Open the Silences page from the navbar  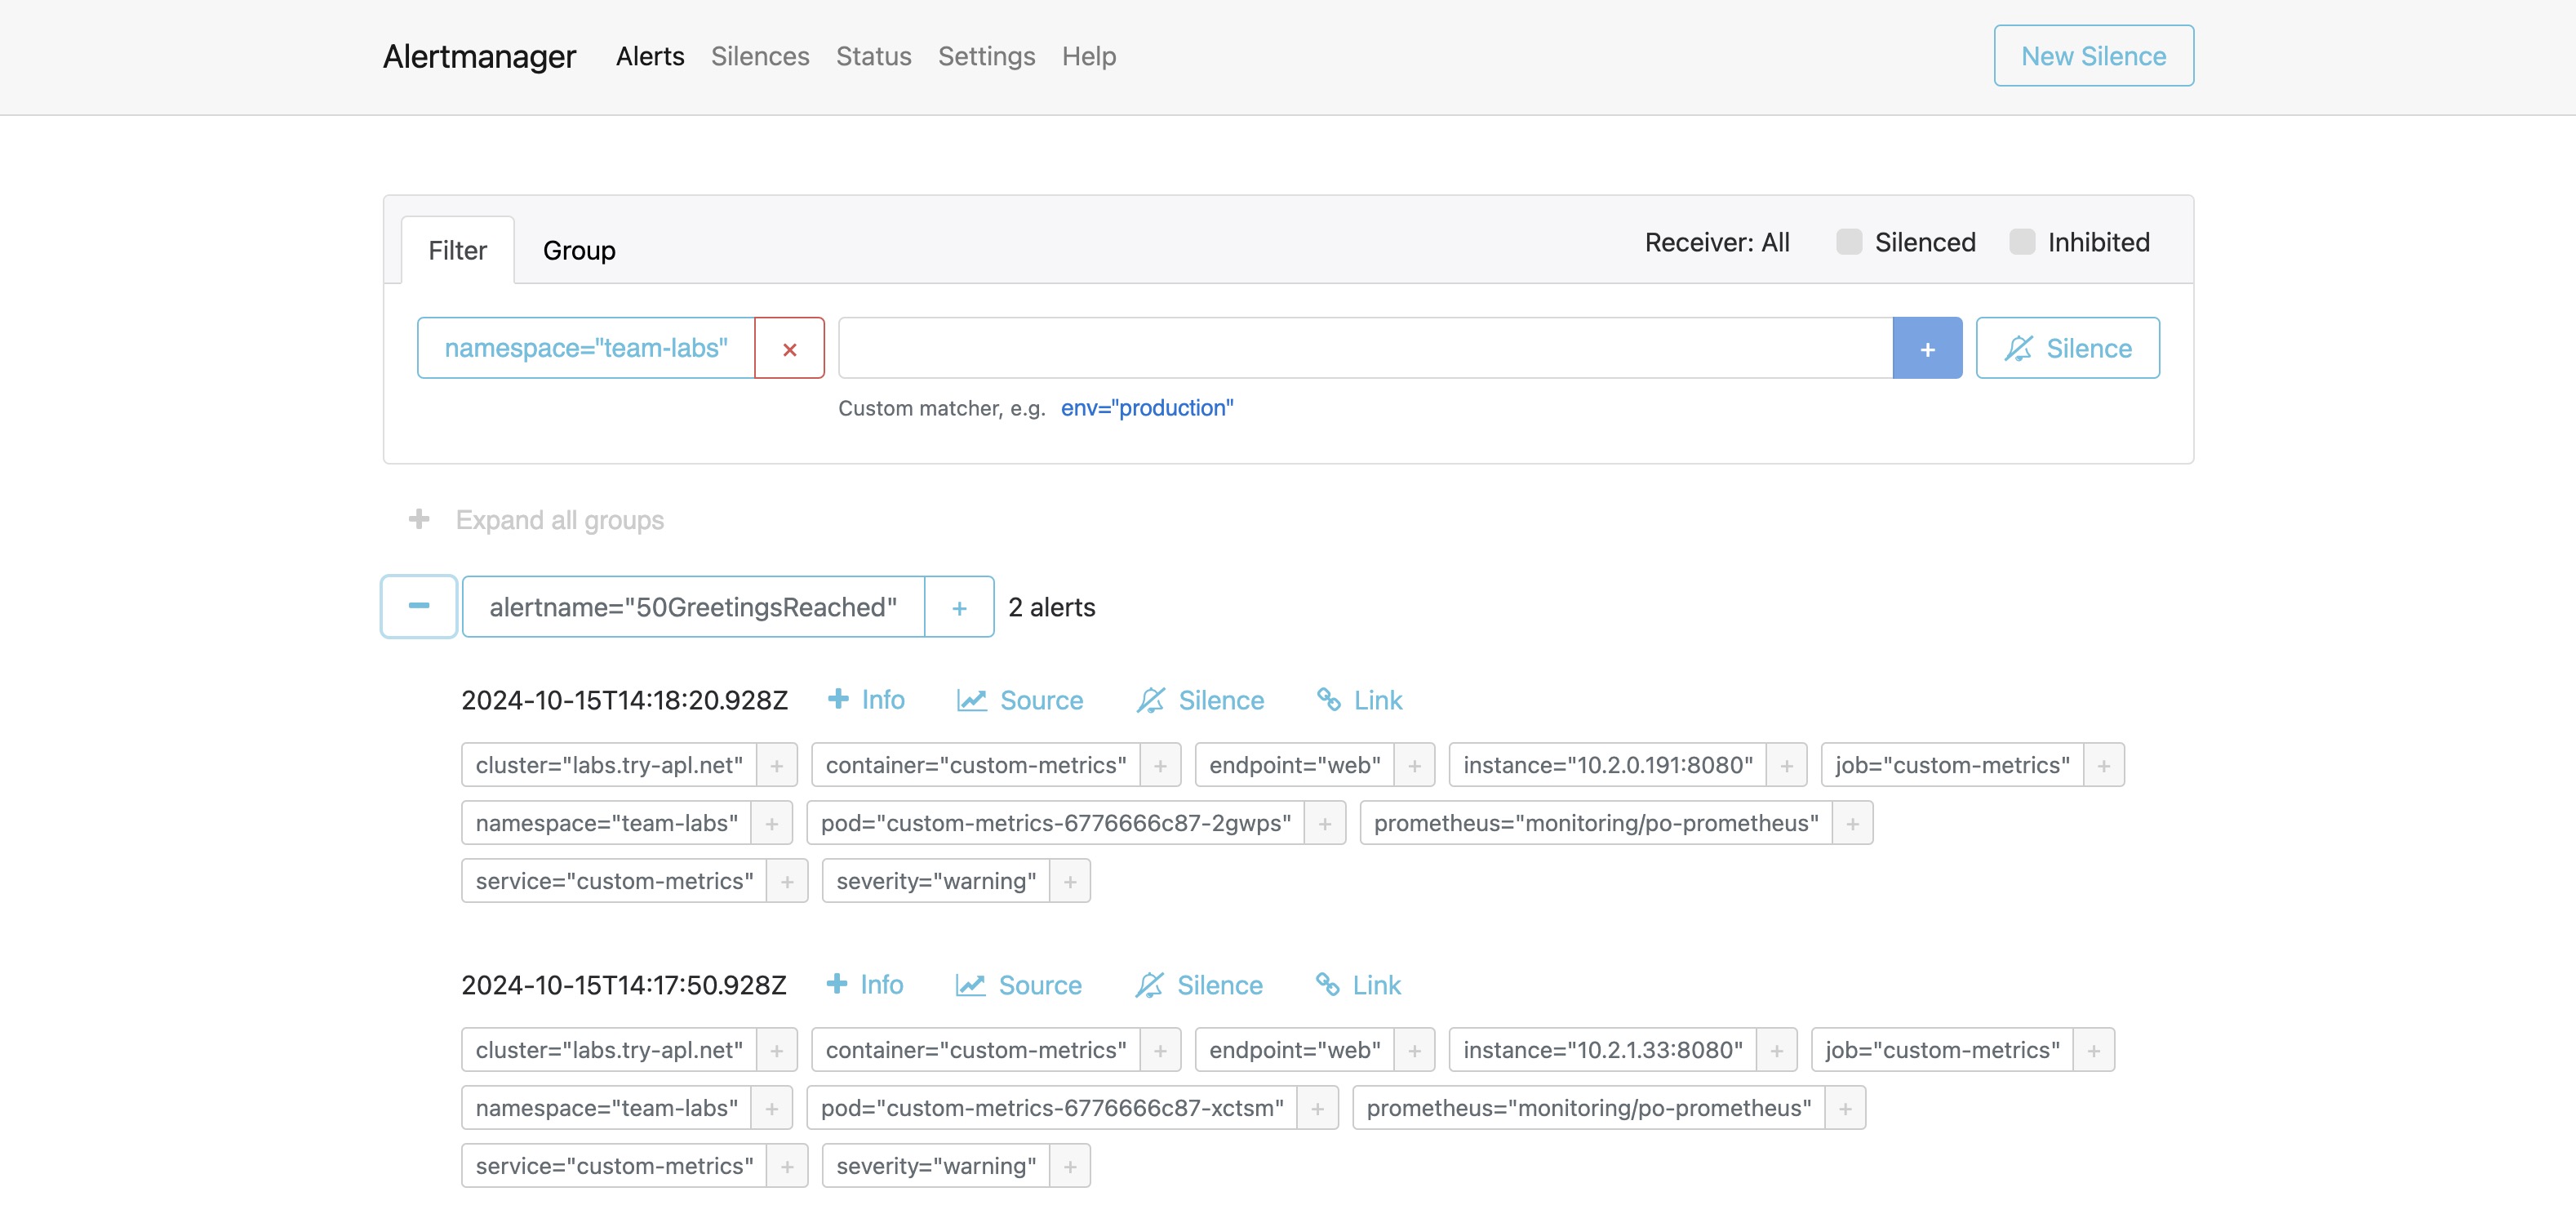(x=759, y=56)
